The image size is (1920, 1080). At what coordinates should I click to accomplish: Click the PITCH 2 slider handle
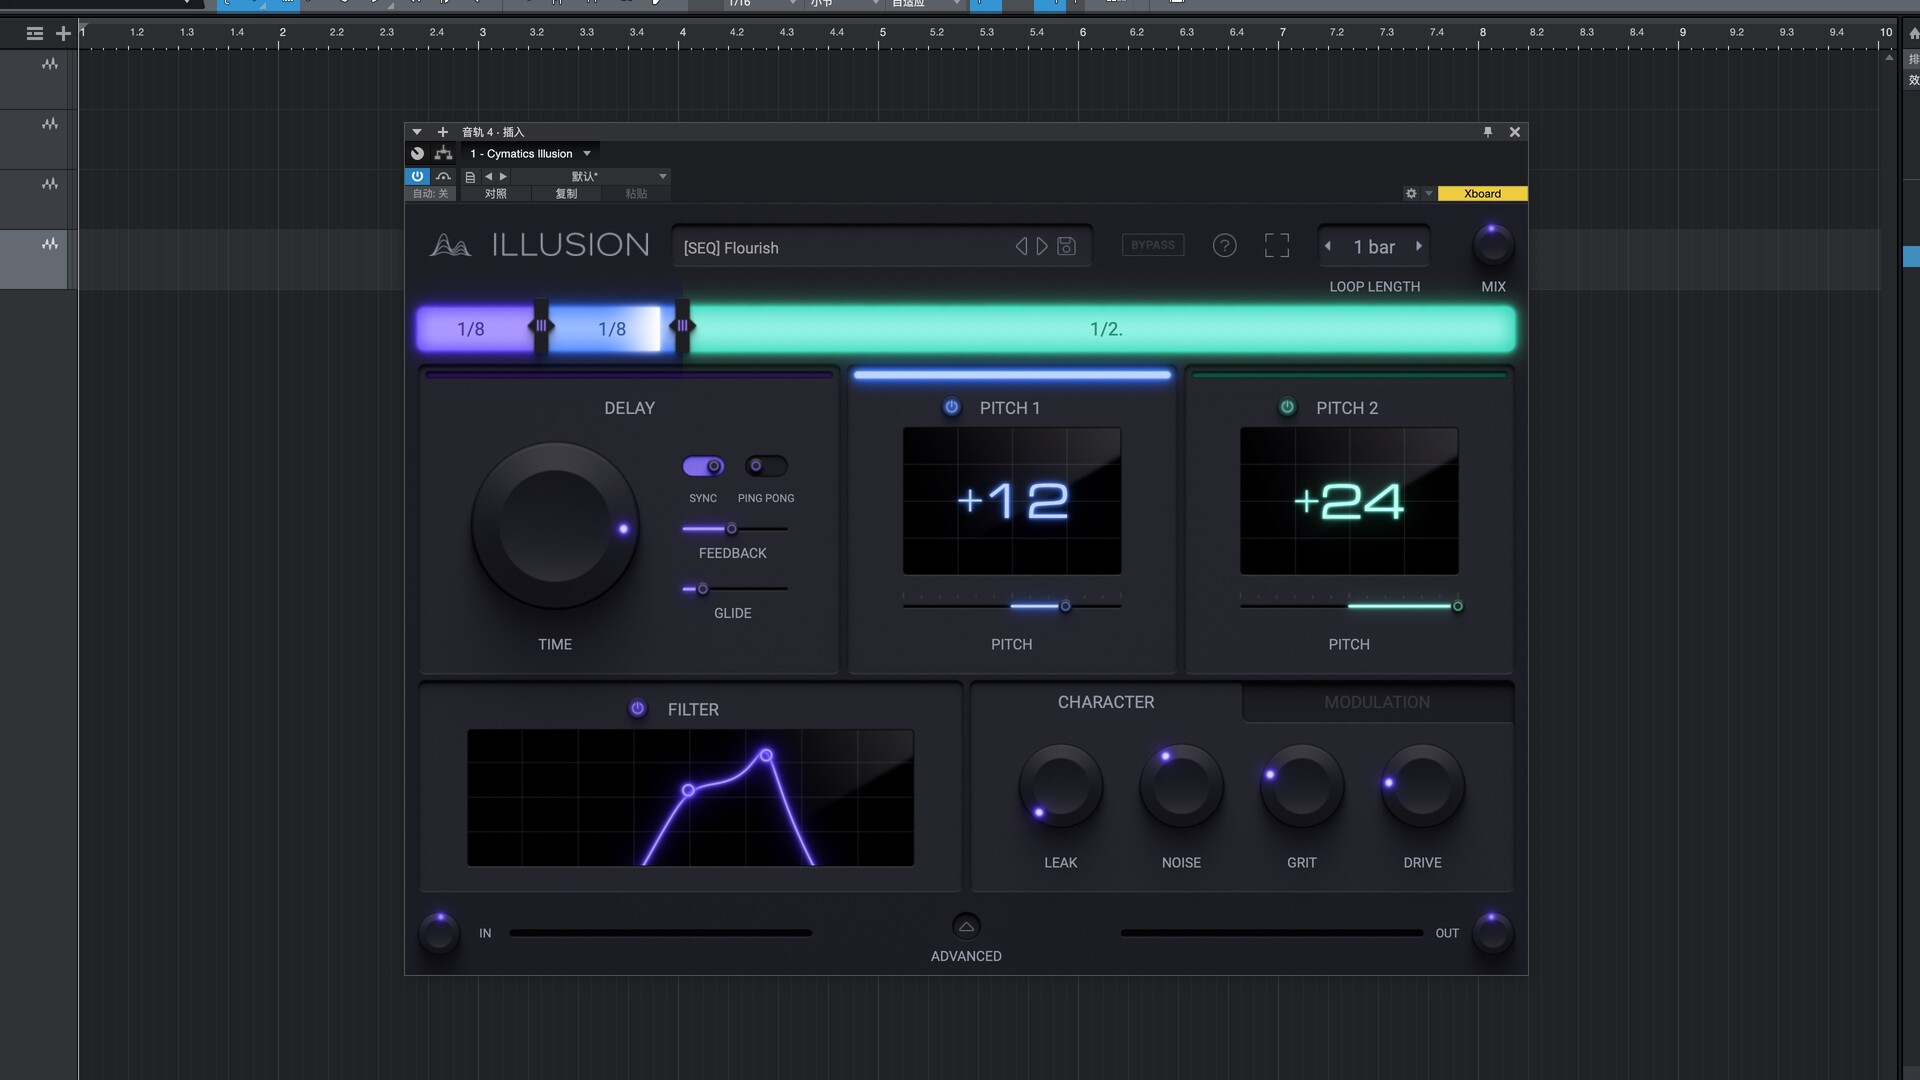coord(1457,606)
